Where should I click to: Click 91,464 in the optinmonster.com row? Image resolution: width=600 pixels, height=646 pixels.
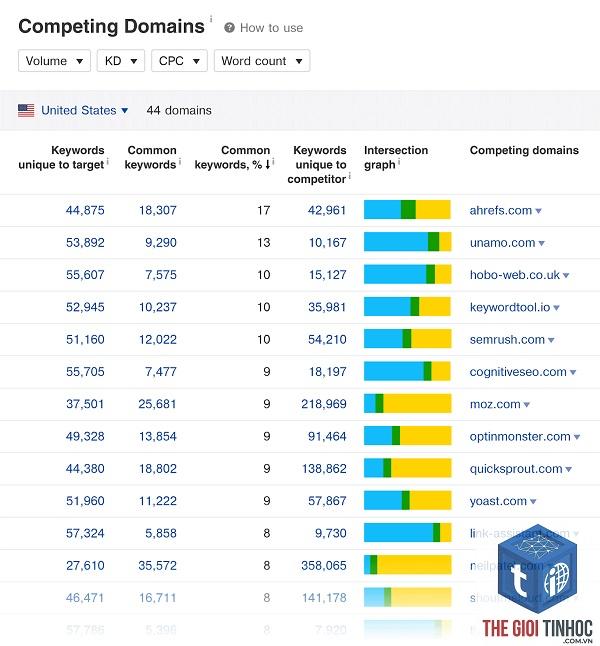tap(327, 436)
